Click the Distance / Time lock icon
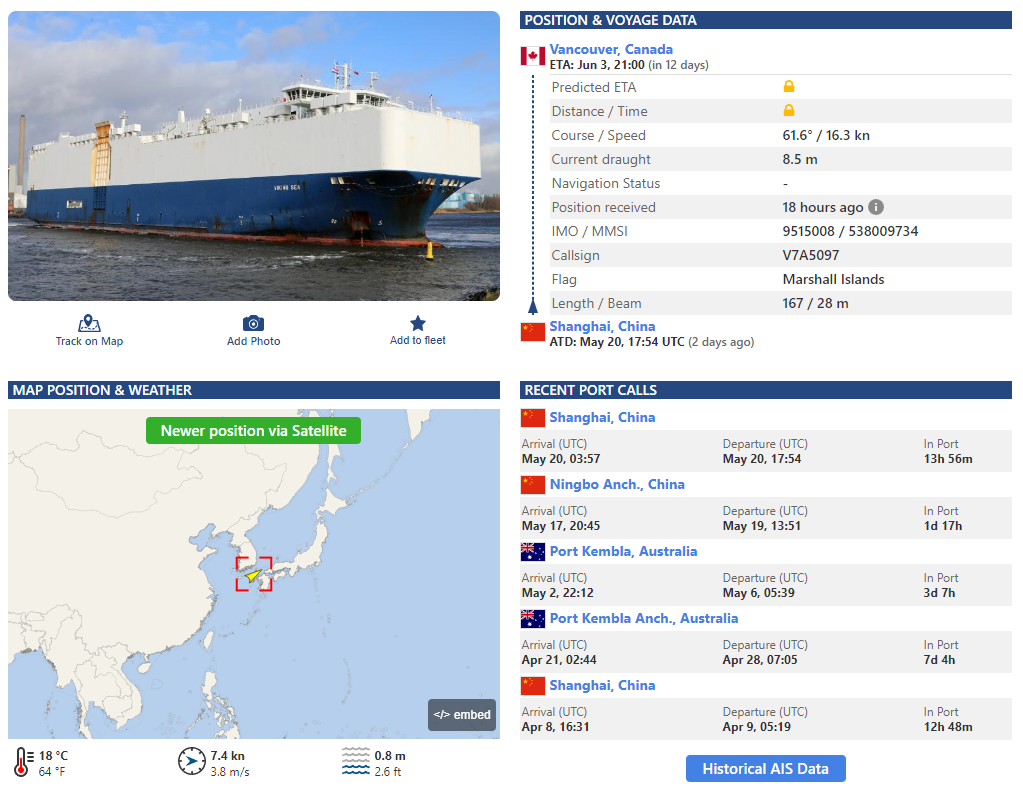Image resolution: width=1023 pixels, height=792 pixels. pos(789,110)
